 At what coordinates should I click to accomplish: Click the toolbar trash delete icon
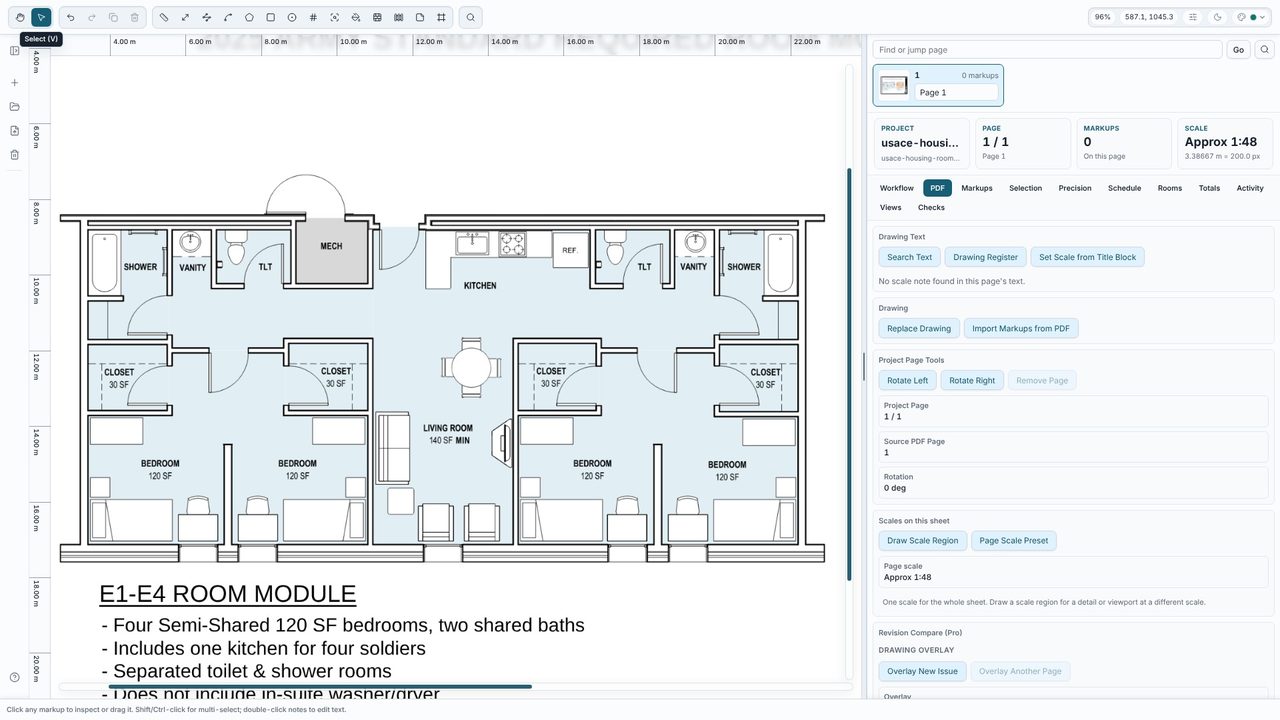134,17
